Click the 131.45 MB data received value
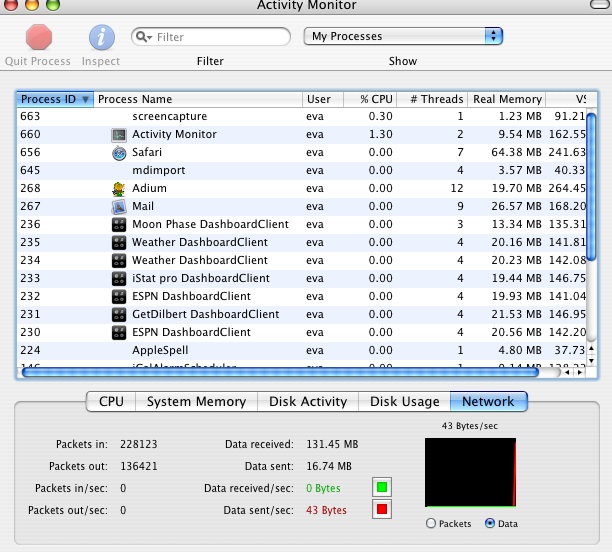The image size is (612, 552). 332,444
